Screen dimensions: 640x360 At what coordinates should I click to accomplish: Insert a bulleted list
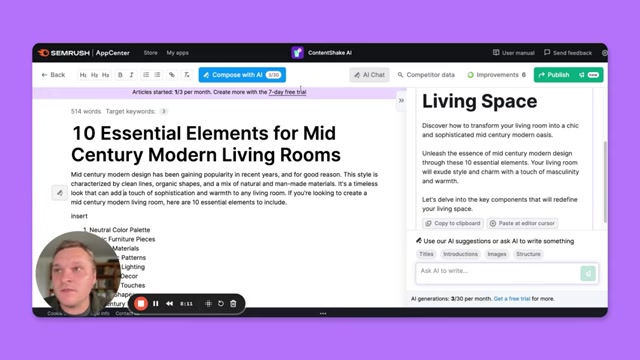click(158, 75)
